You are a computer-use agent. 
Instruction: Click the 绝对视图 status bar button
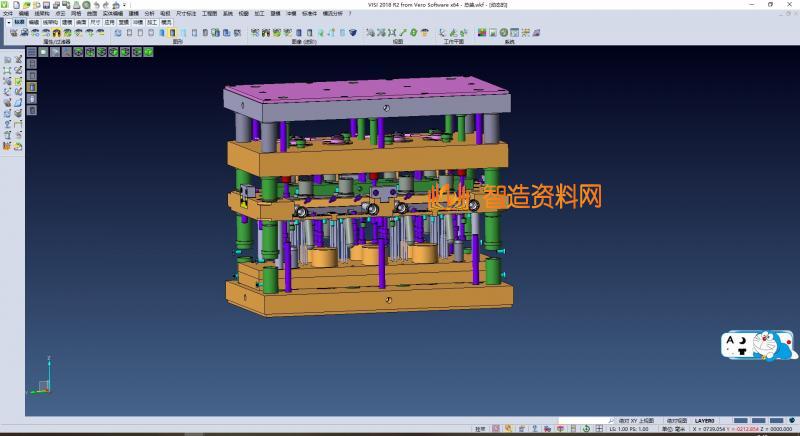tap(677, 421)
